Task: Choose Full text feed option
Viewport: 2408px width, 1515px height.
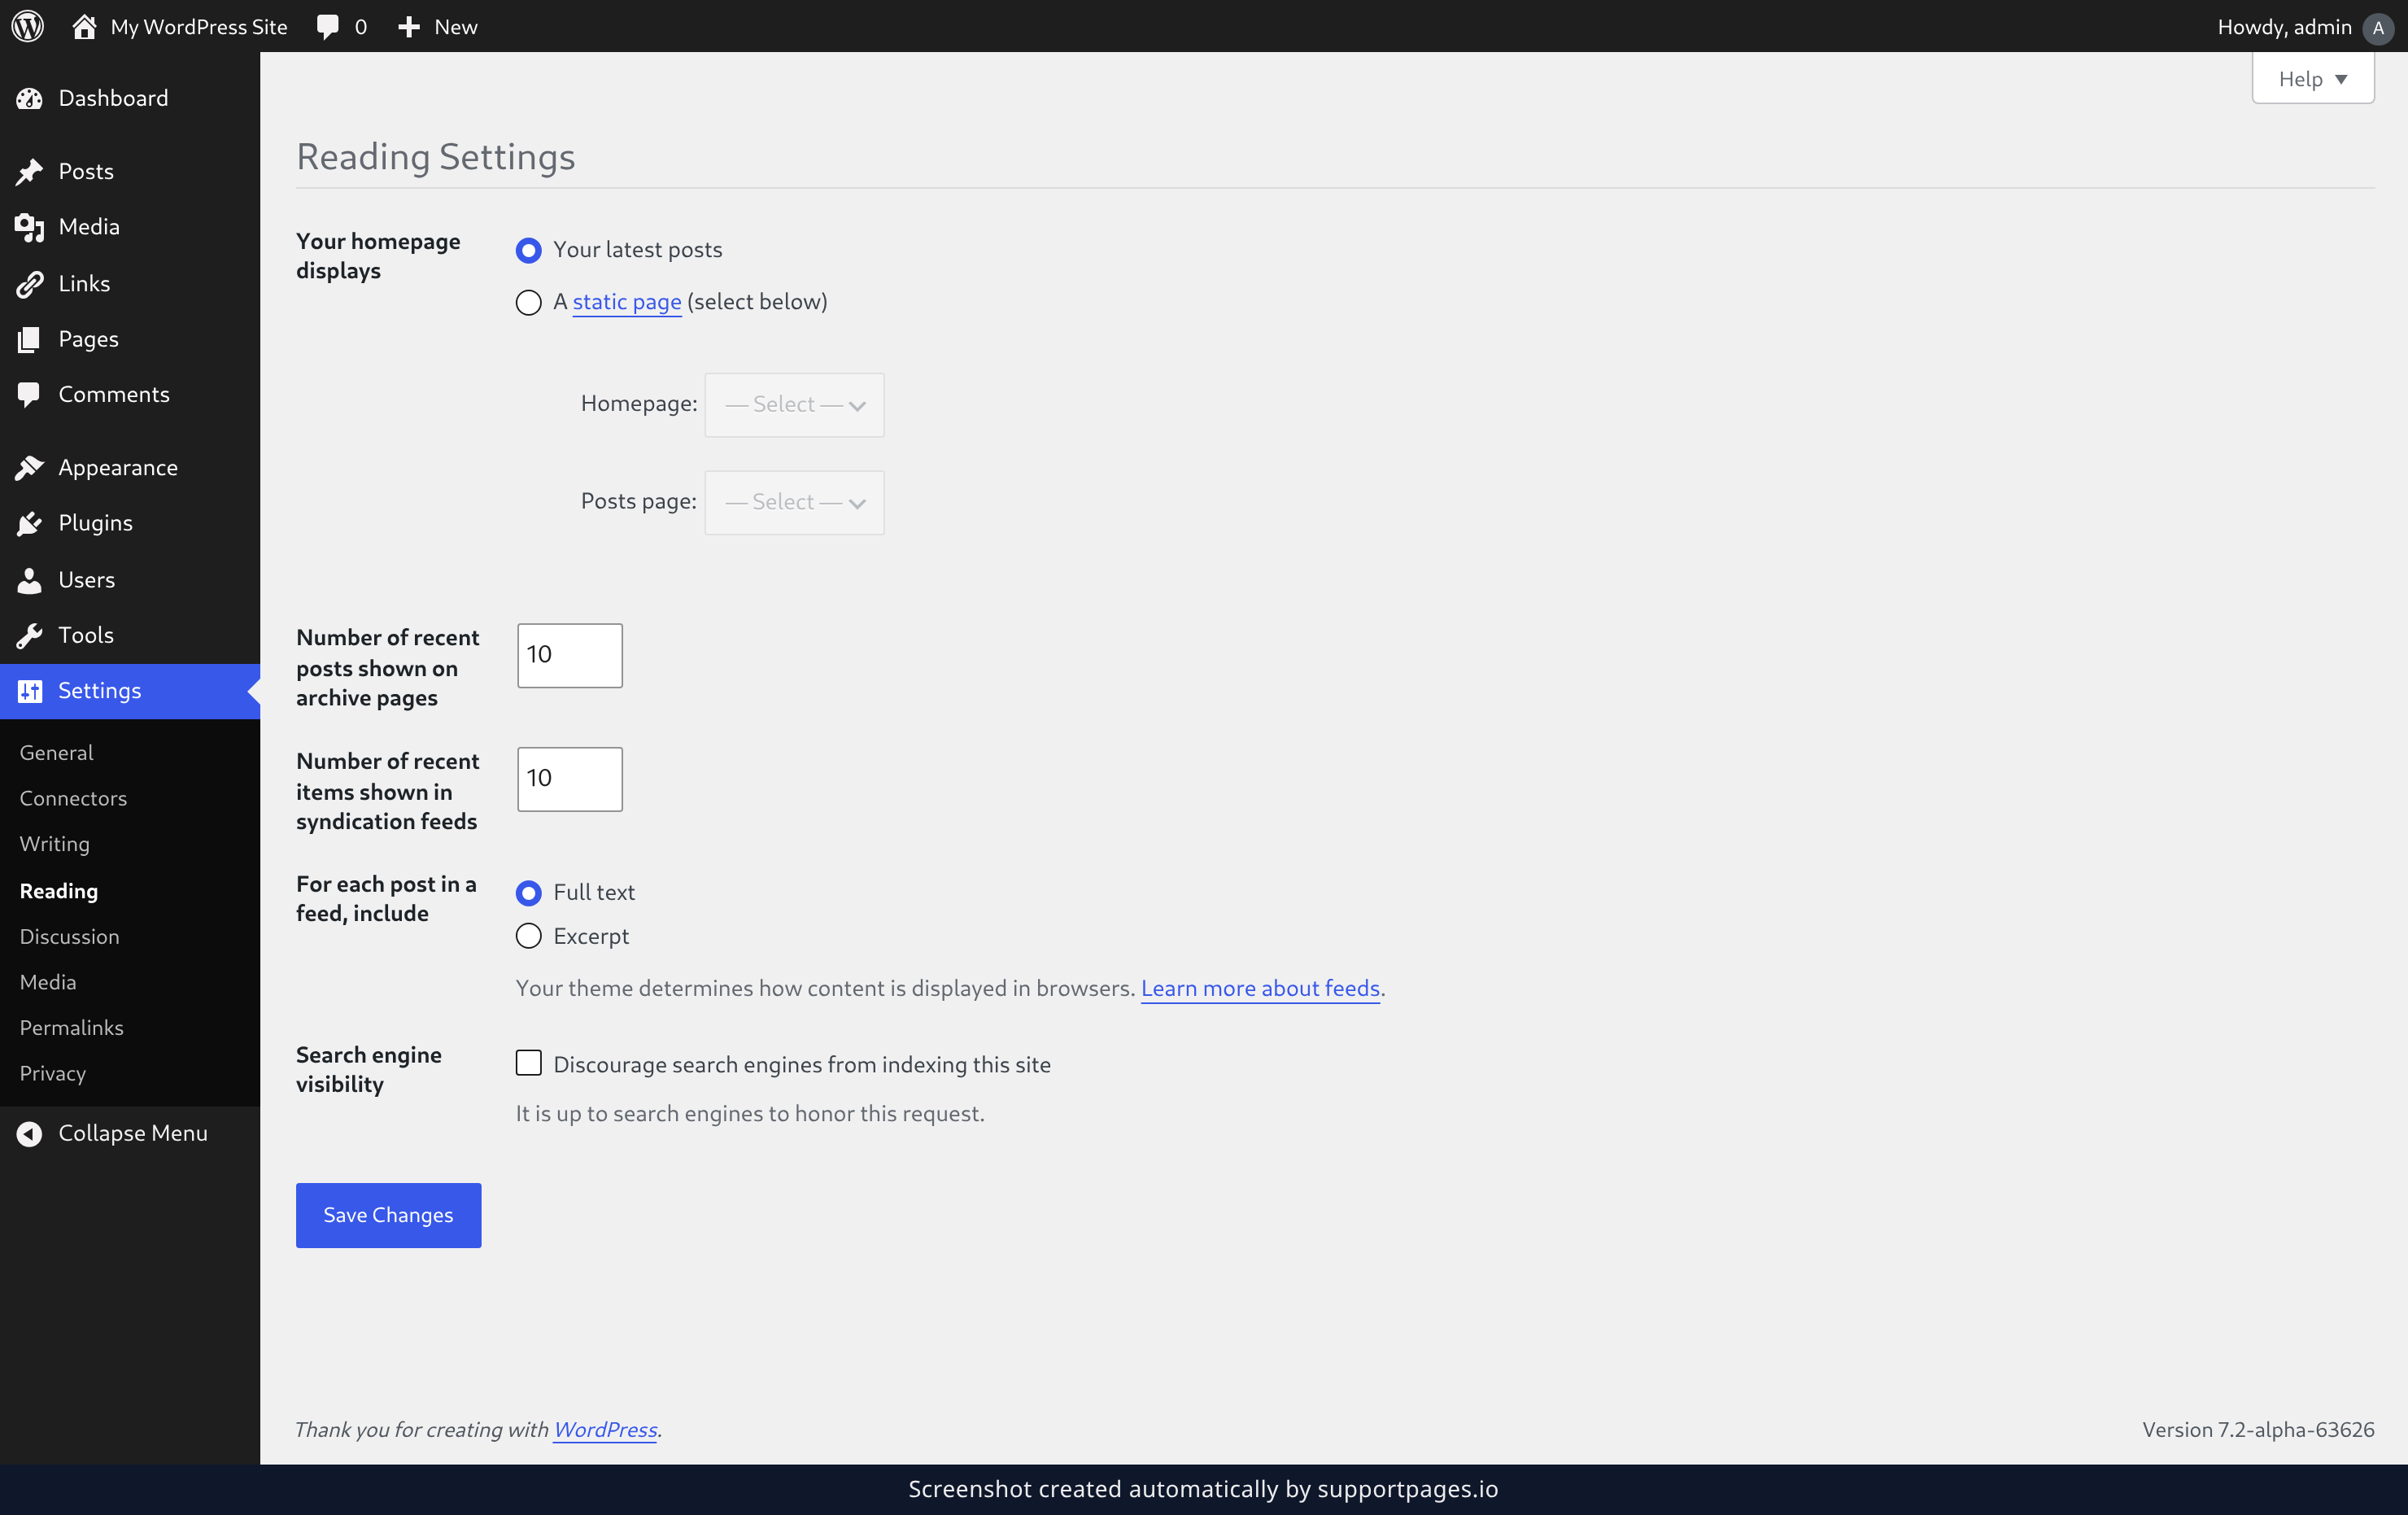Action: [x=528, y=892]
